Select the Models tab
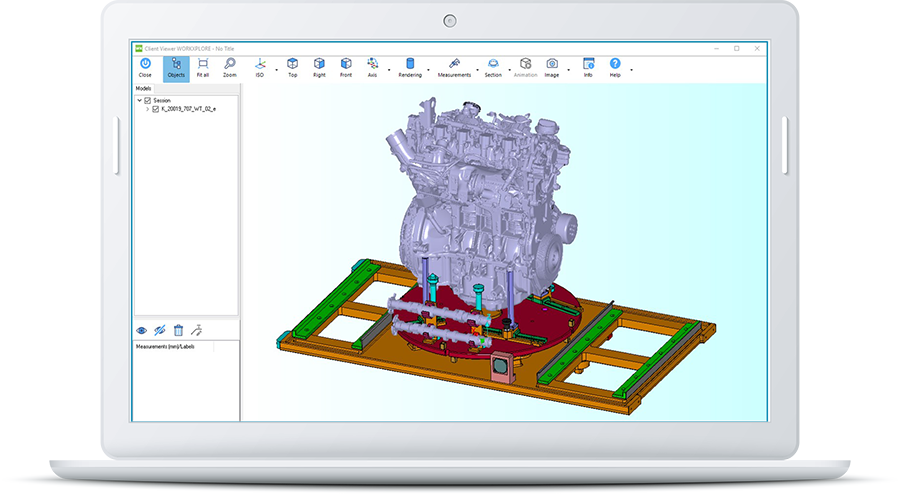 pos(143,88)
